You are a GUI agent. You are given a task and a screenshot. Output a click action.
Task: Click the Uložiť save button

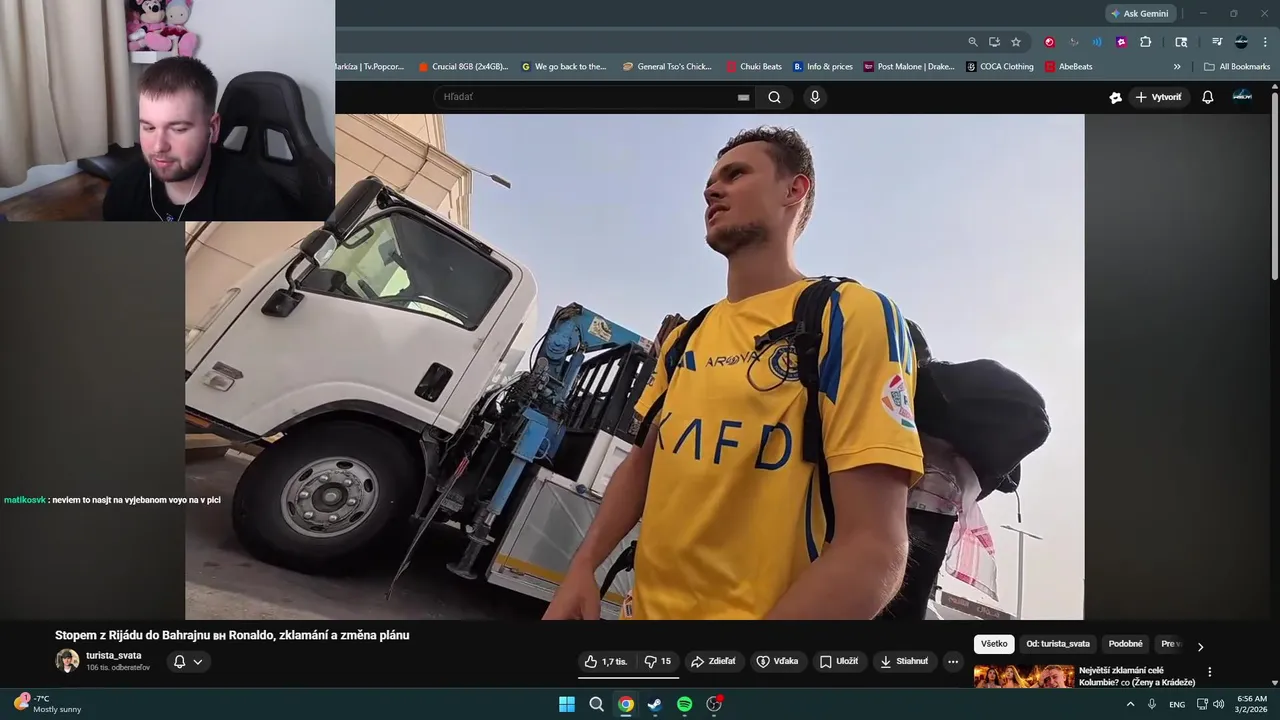[839, 661]
